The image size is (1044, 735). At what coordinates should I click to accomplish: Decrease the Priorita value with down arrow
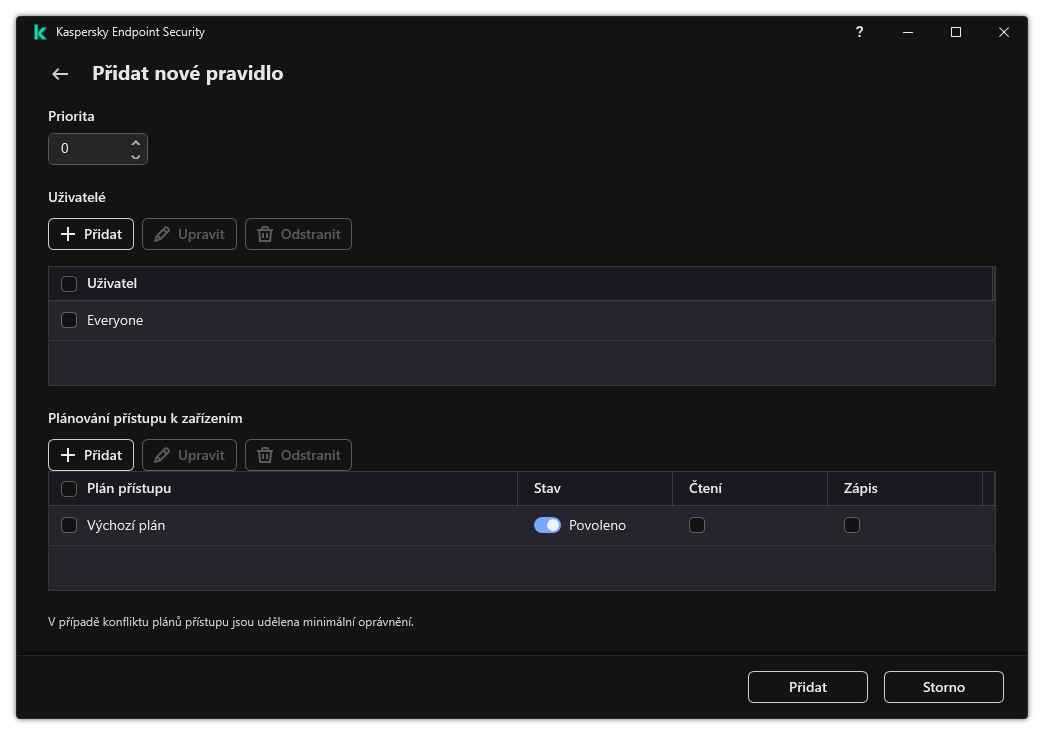pyautogui.click(x=136, y=156)
